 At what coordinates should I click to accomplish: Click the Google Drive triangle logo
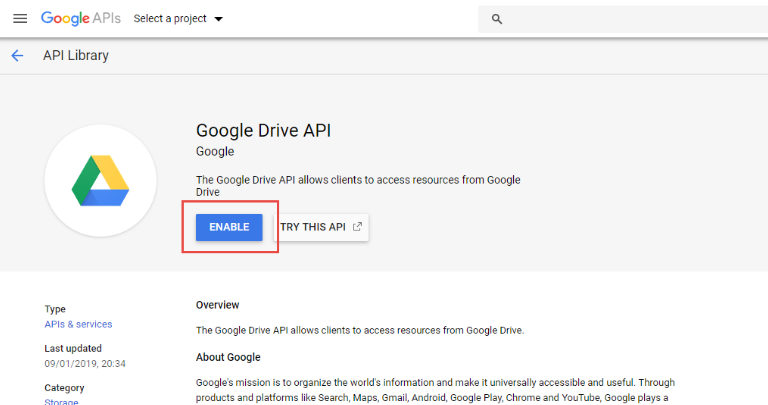100,180
